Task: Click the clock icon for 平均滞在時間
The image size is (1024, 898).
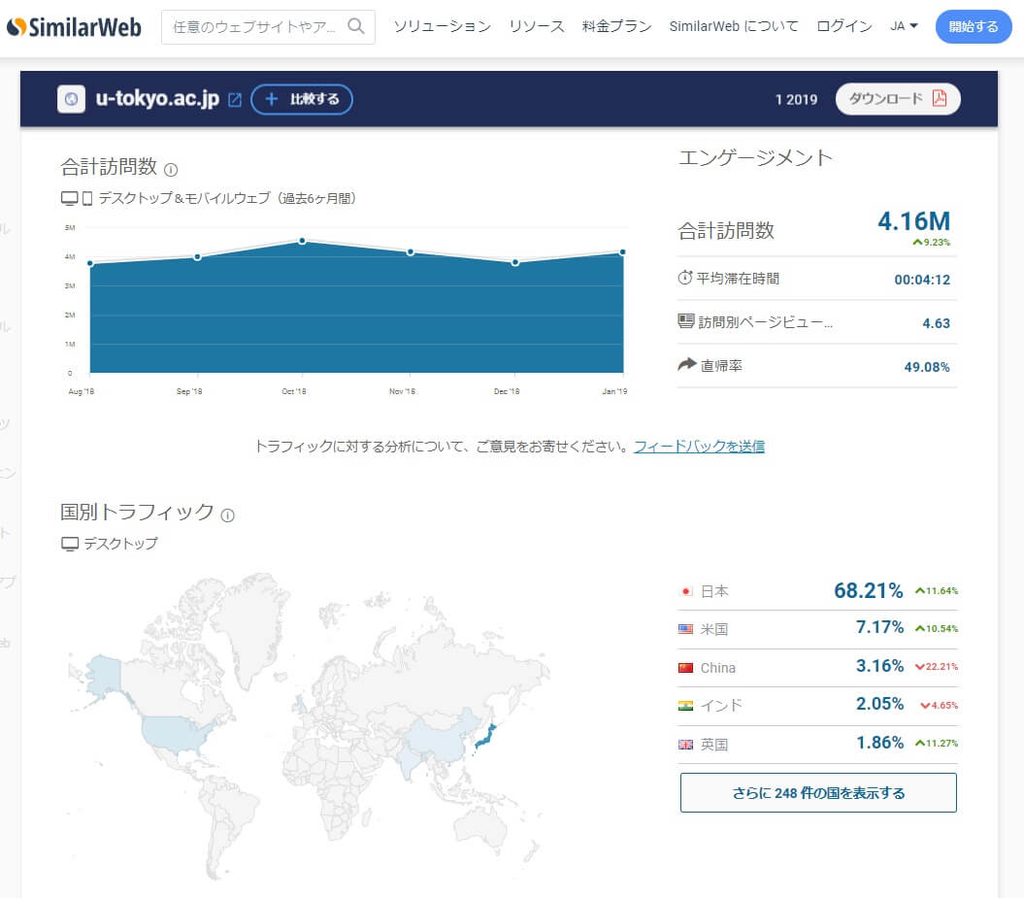Action: click(x=684, y=278)
